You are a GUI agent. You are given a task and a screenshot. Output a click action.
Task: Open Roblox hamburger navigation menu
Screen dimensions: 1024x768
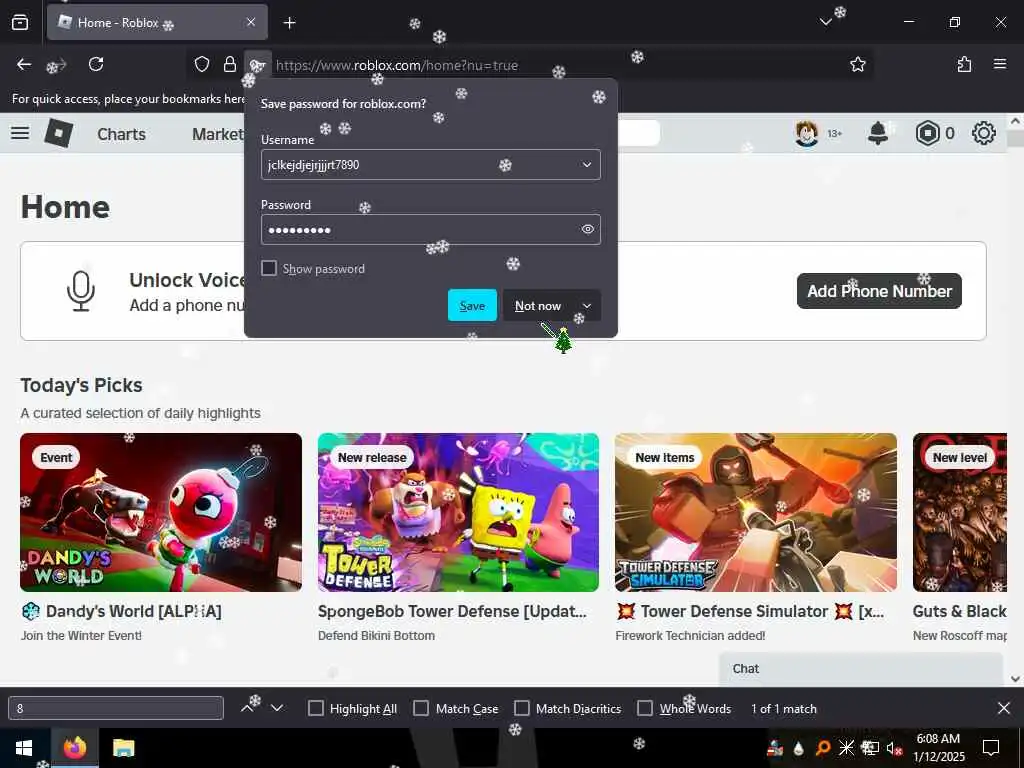click(x=20, y=133)
